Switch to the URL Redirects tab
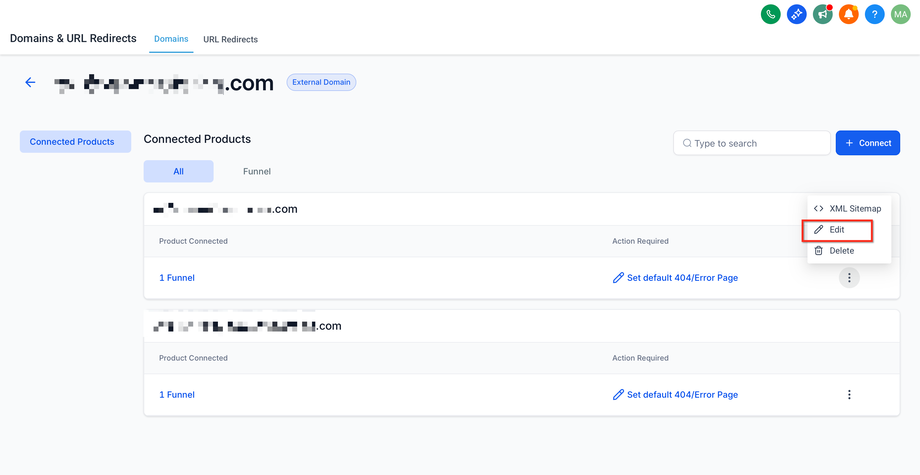The width and height of the screenshot is (920, 475). pos(230,39)
